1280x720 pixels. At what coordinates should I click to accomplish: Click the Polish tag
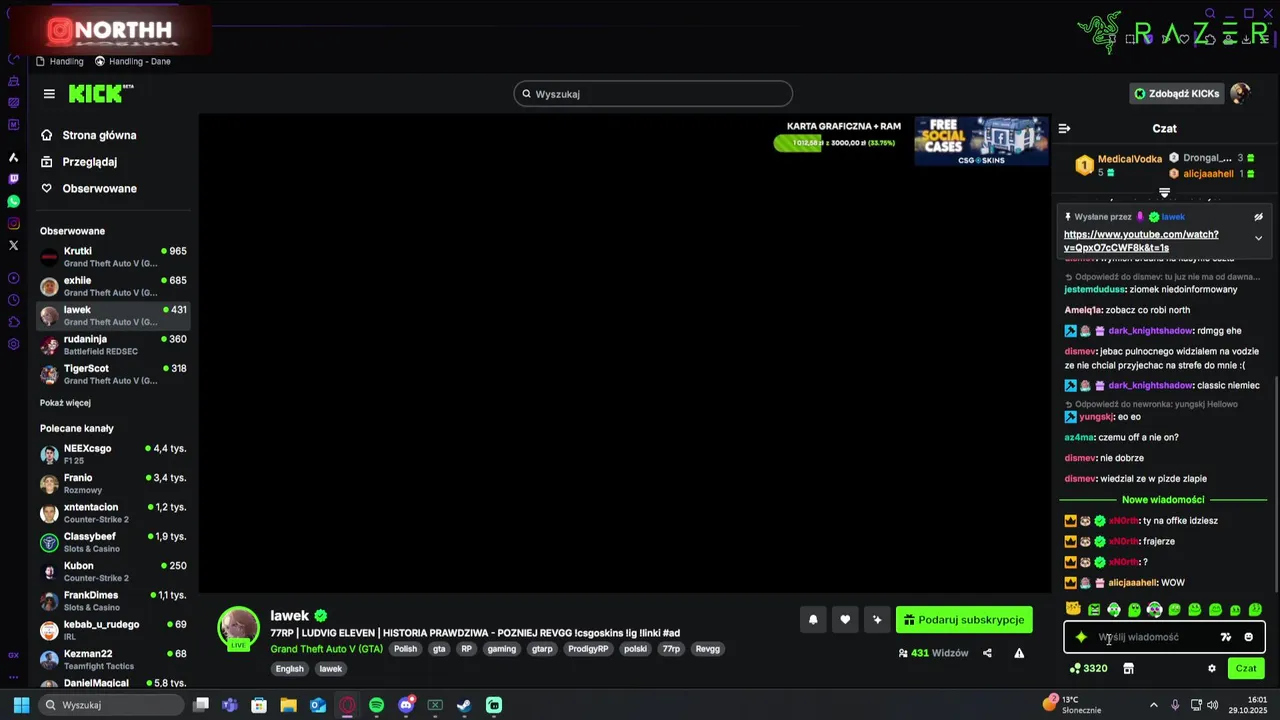[405, 649]
